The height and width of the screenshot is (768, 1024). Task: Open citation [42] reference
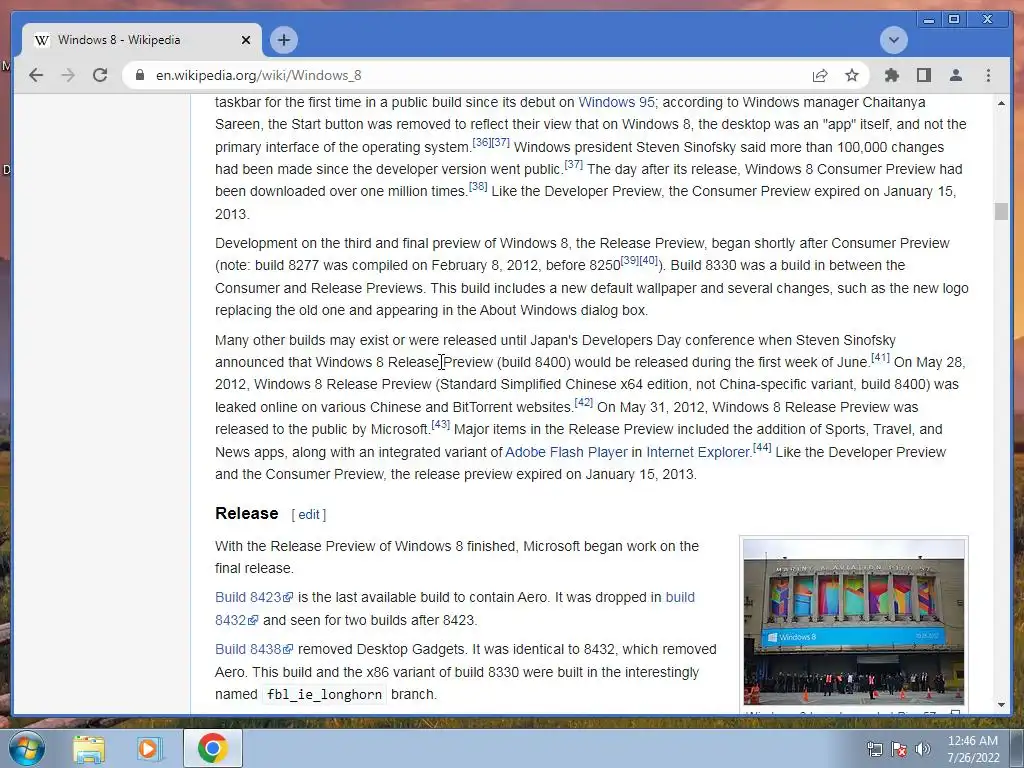coord(584,402)
